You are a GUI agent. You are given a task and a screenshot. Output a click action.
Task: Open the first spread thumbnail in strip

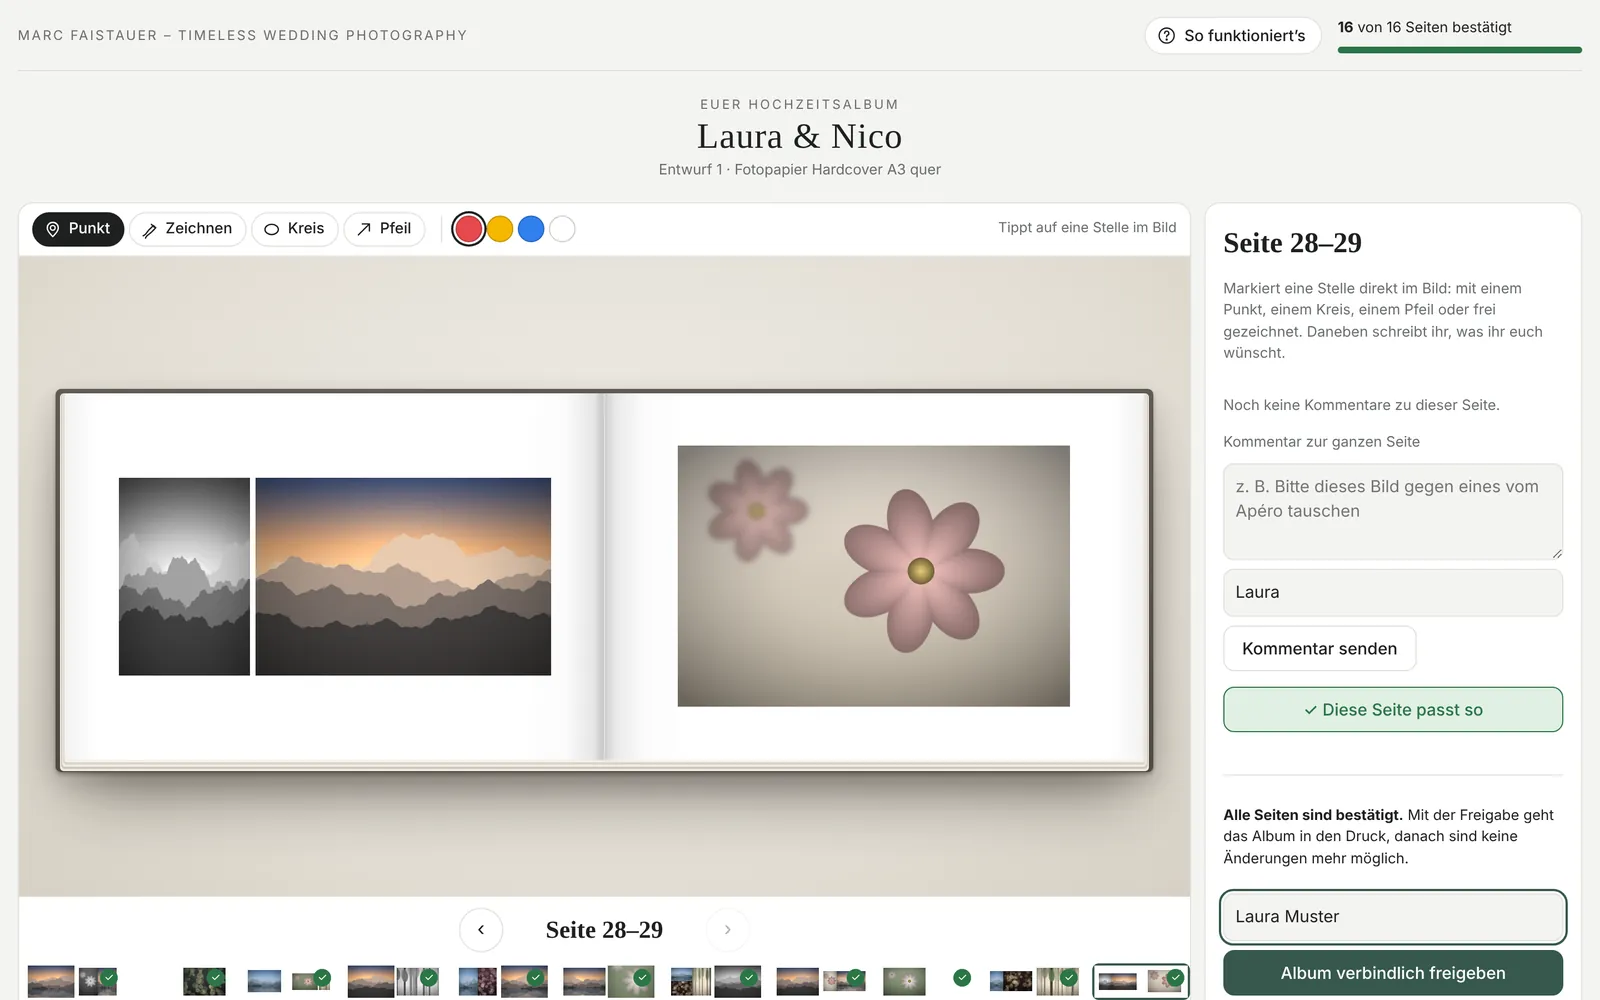tap(72, 981)
